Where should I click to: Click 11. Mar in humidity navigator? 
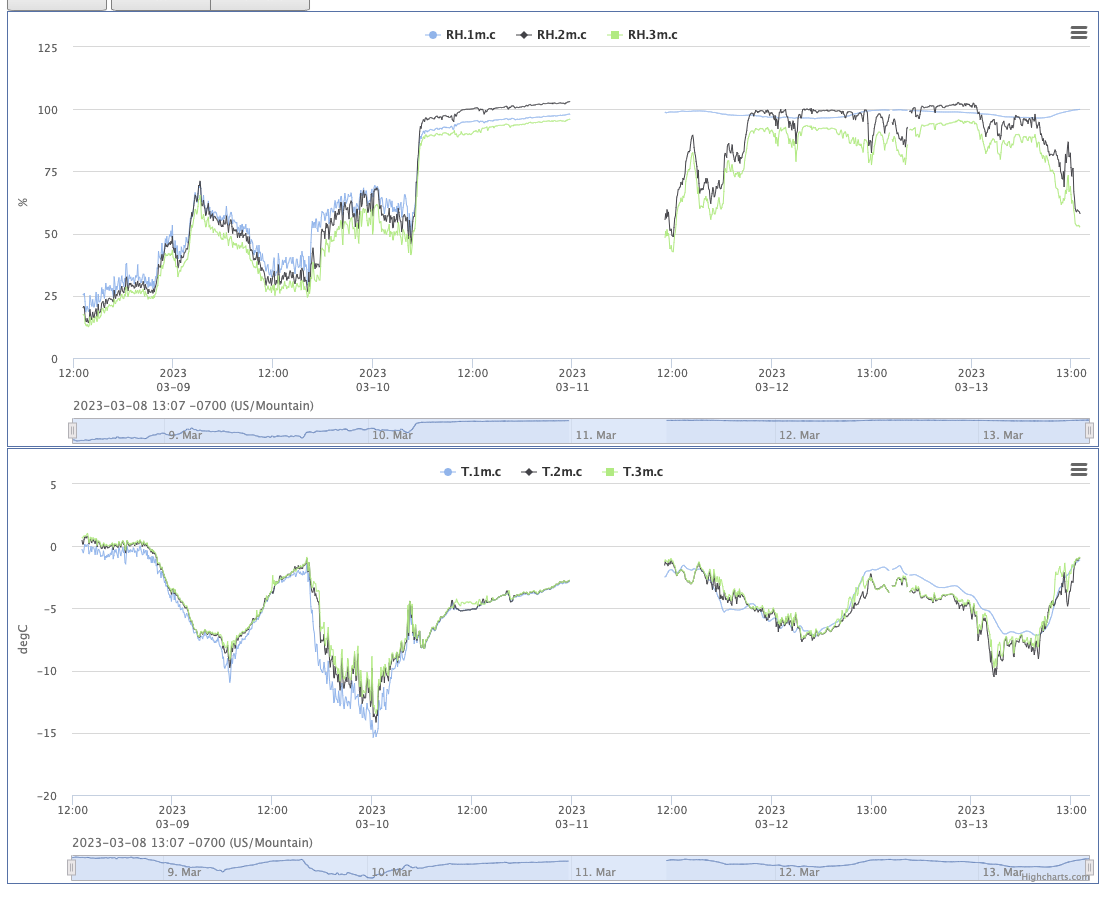pos(596,435)
